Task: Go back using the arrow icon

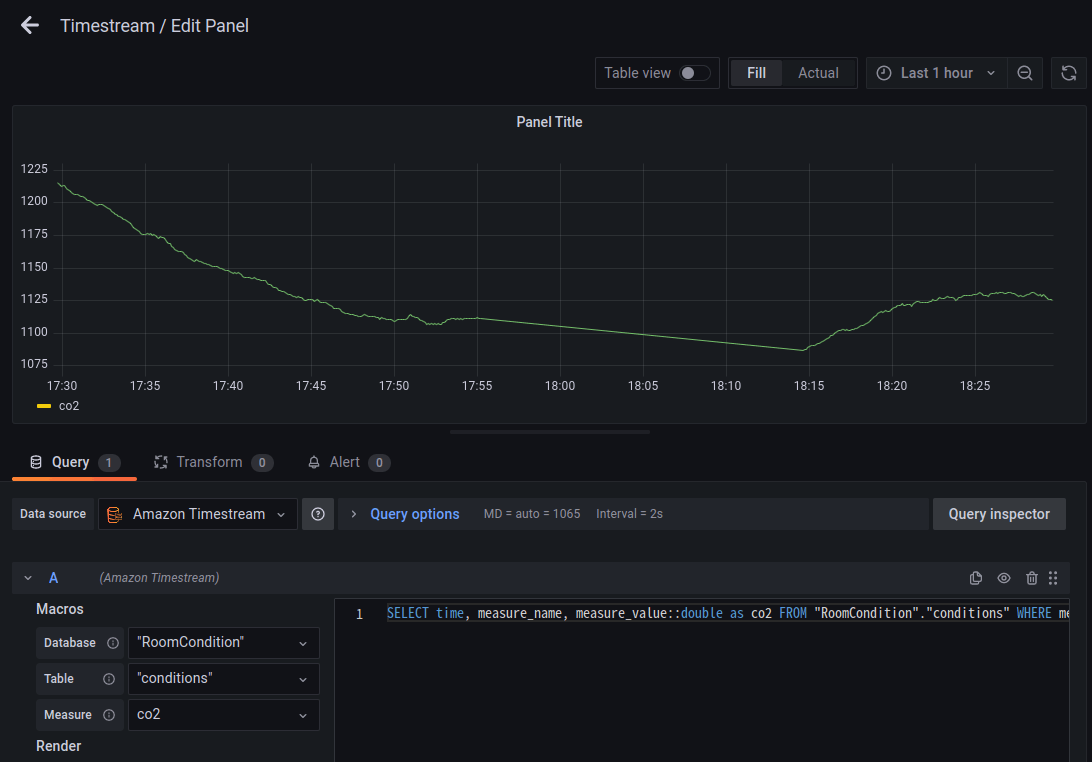Action: point(30,26)
